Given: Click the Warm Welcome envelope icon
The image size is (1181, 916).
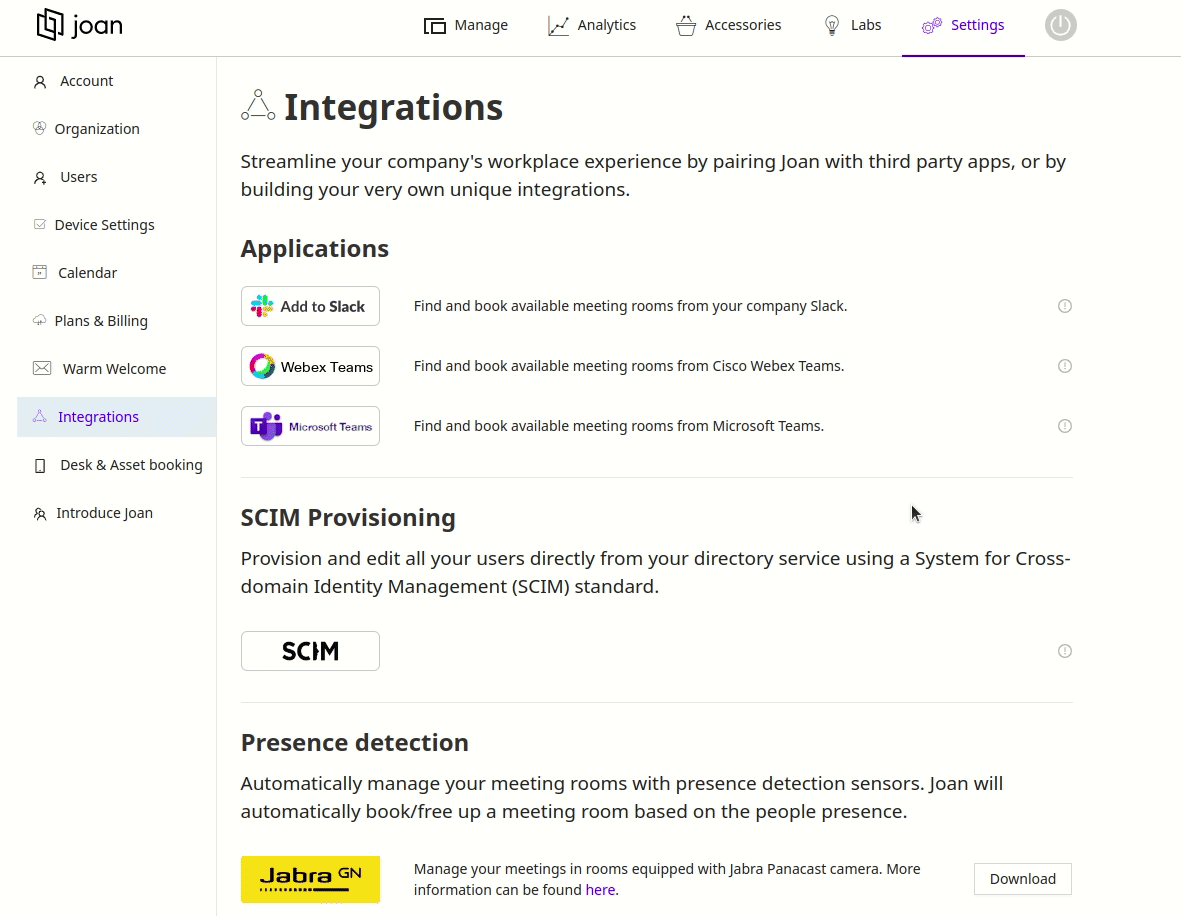Looking at the screenshot, I should coord(42,368).
